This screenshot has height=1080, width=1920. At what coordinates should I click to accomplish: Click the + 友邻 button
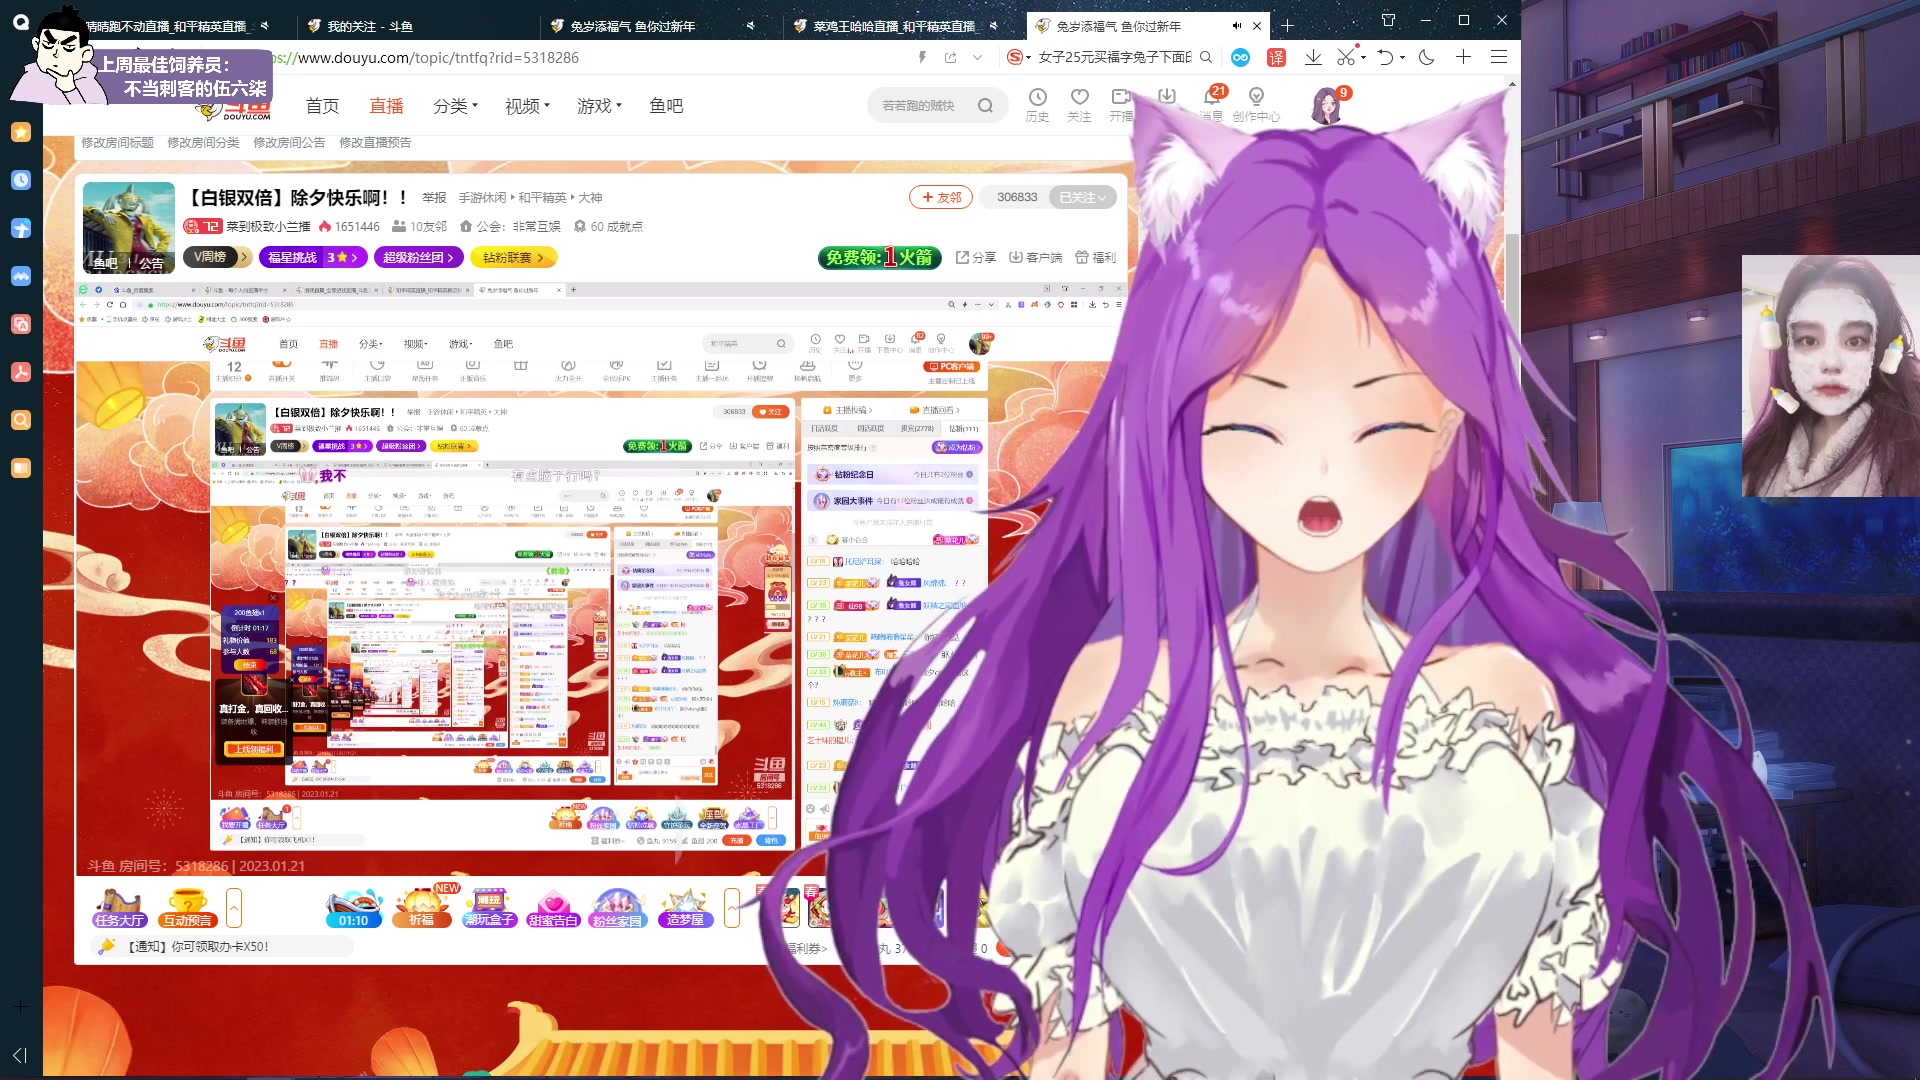click(940, 197)
